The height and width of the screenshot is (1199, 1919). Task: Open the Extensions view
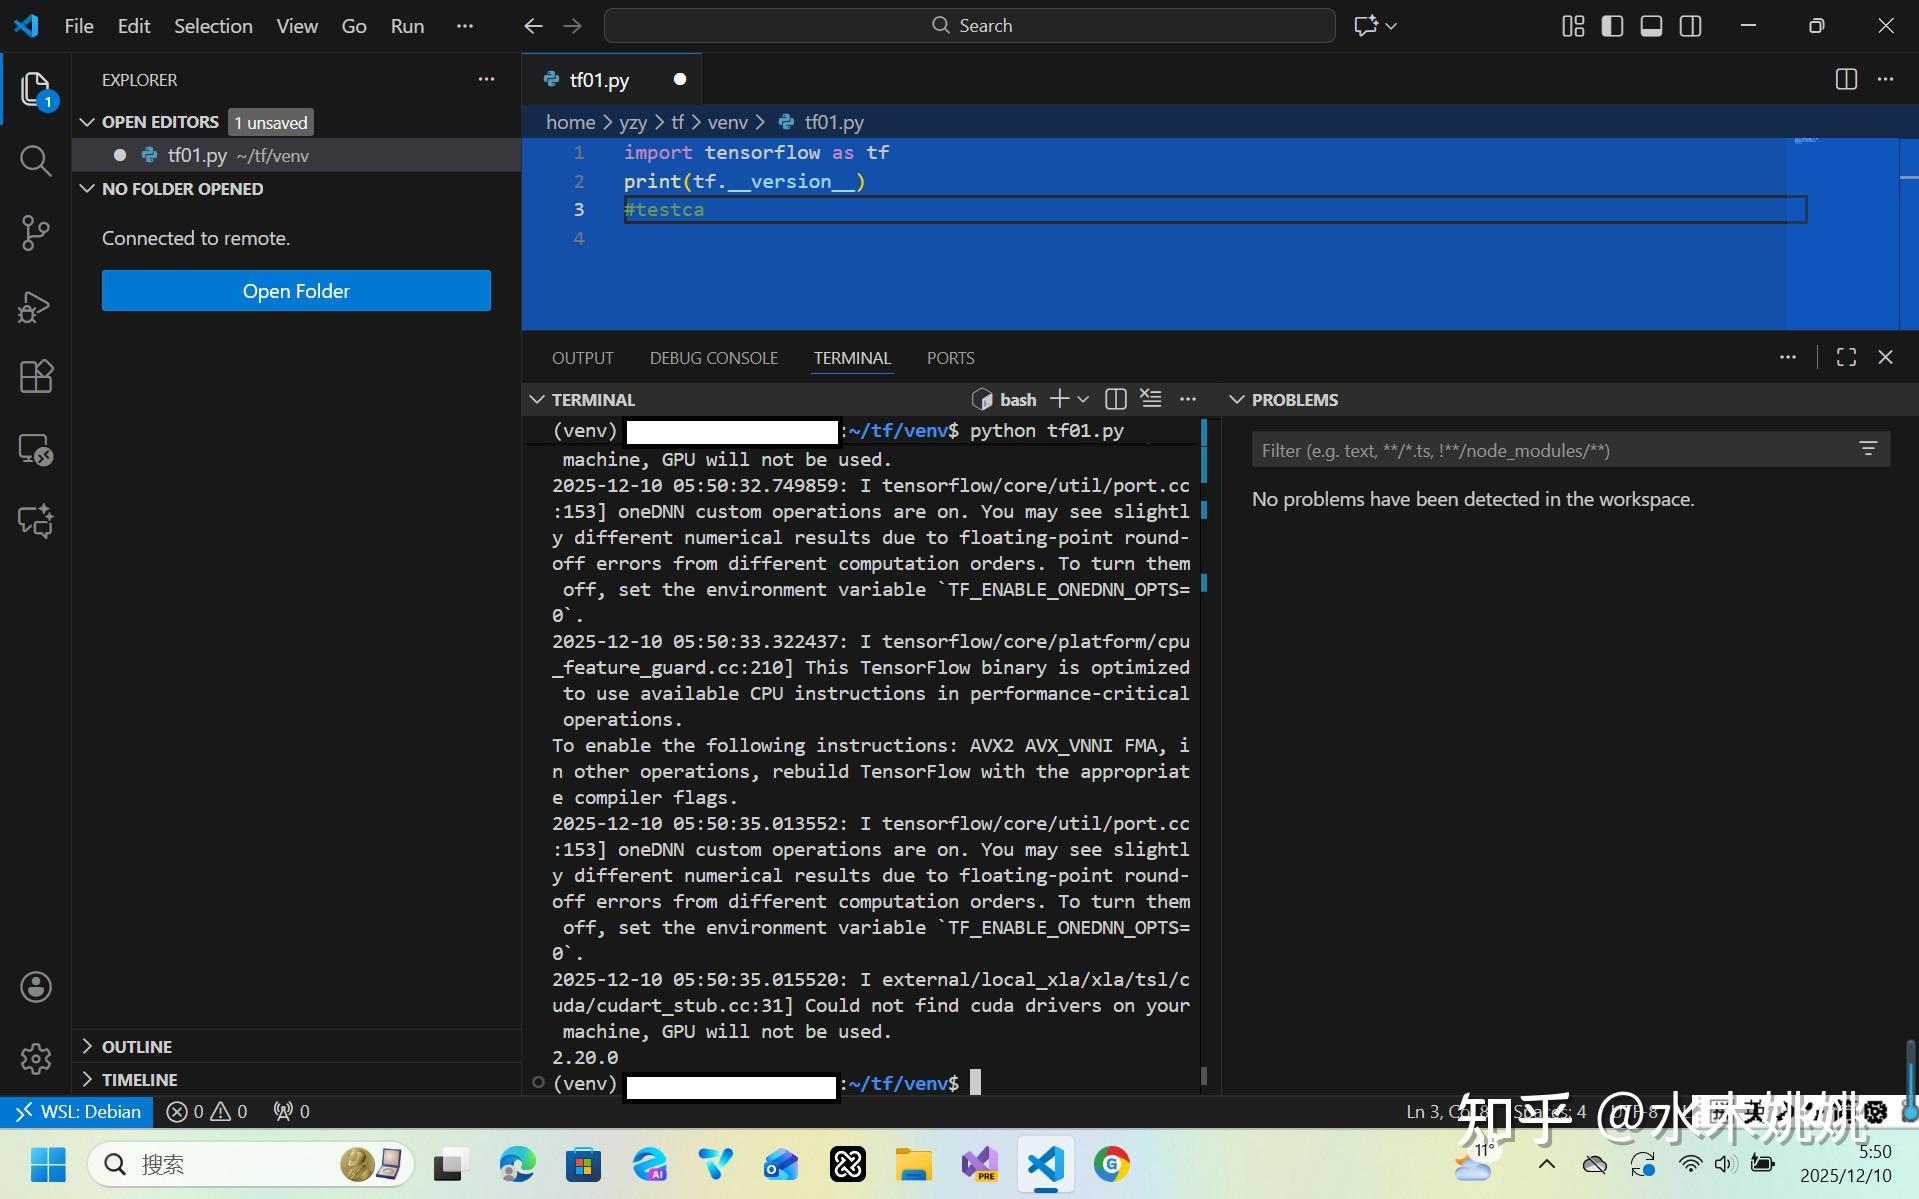click(36, 377)
